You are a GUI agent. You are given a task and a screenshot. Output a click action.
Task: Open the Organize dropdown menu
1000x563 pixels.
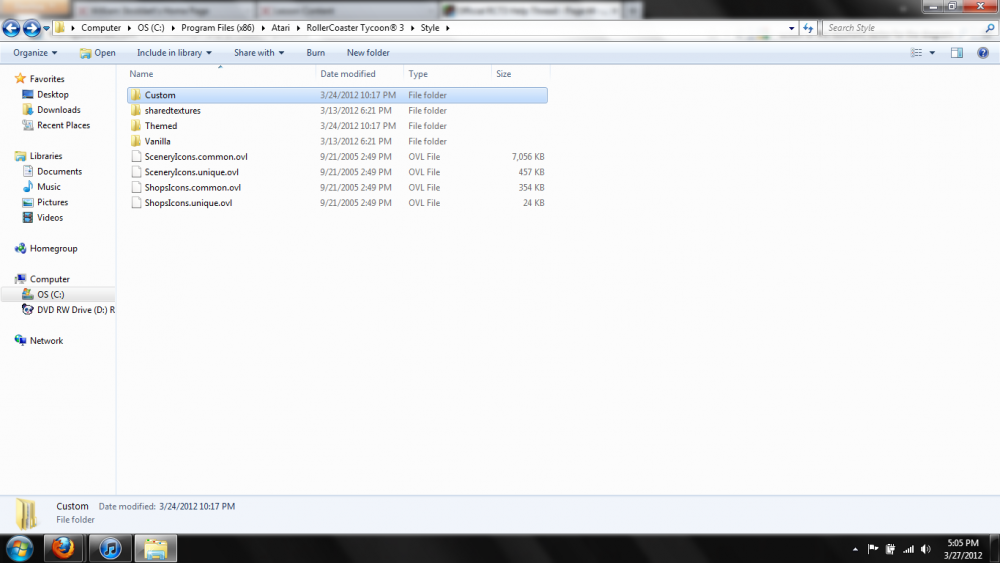click(35, 53)
